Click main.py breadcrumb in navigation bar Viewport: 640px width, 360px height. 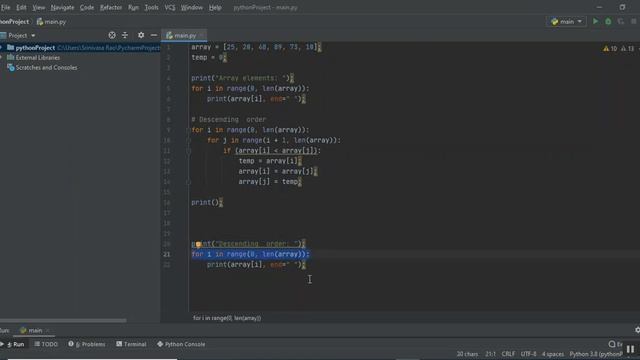click(x=51, y=22)
